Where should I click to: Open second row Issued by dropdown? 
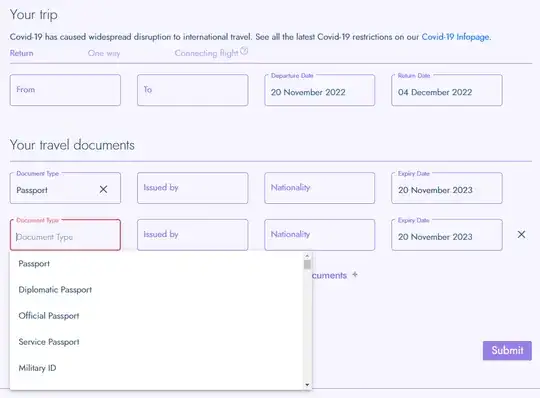pyautogui.click(x=193, y=235)
